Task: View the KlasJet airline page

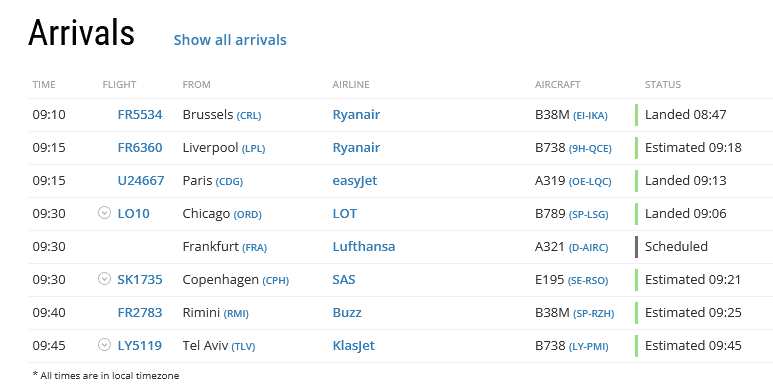Action: (353, 346)
